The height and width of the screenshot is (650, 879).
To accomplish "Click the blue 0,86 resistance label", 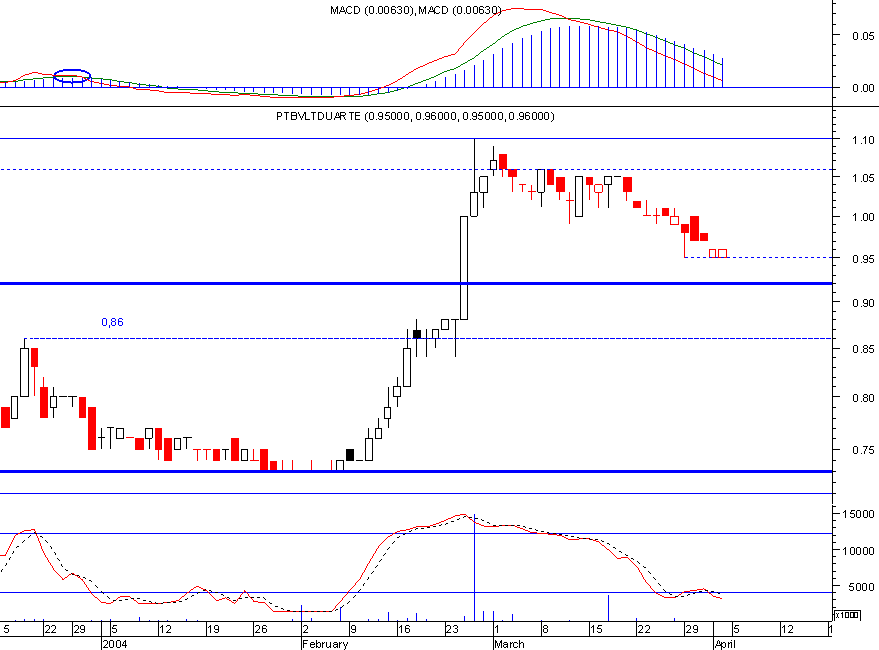I will pyautogui.click(x=112, y=322).
